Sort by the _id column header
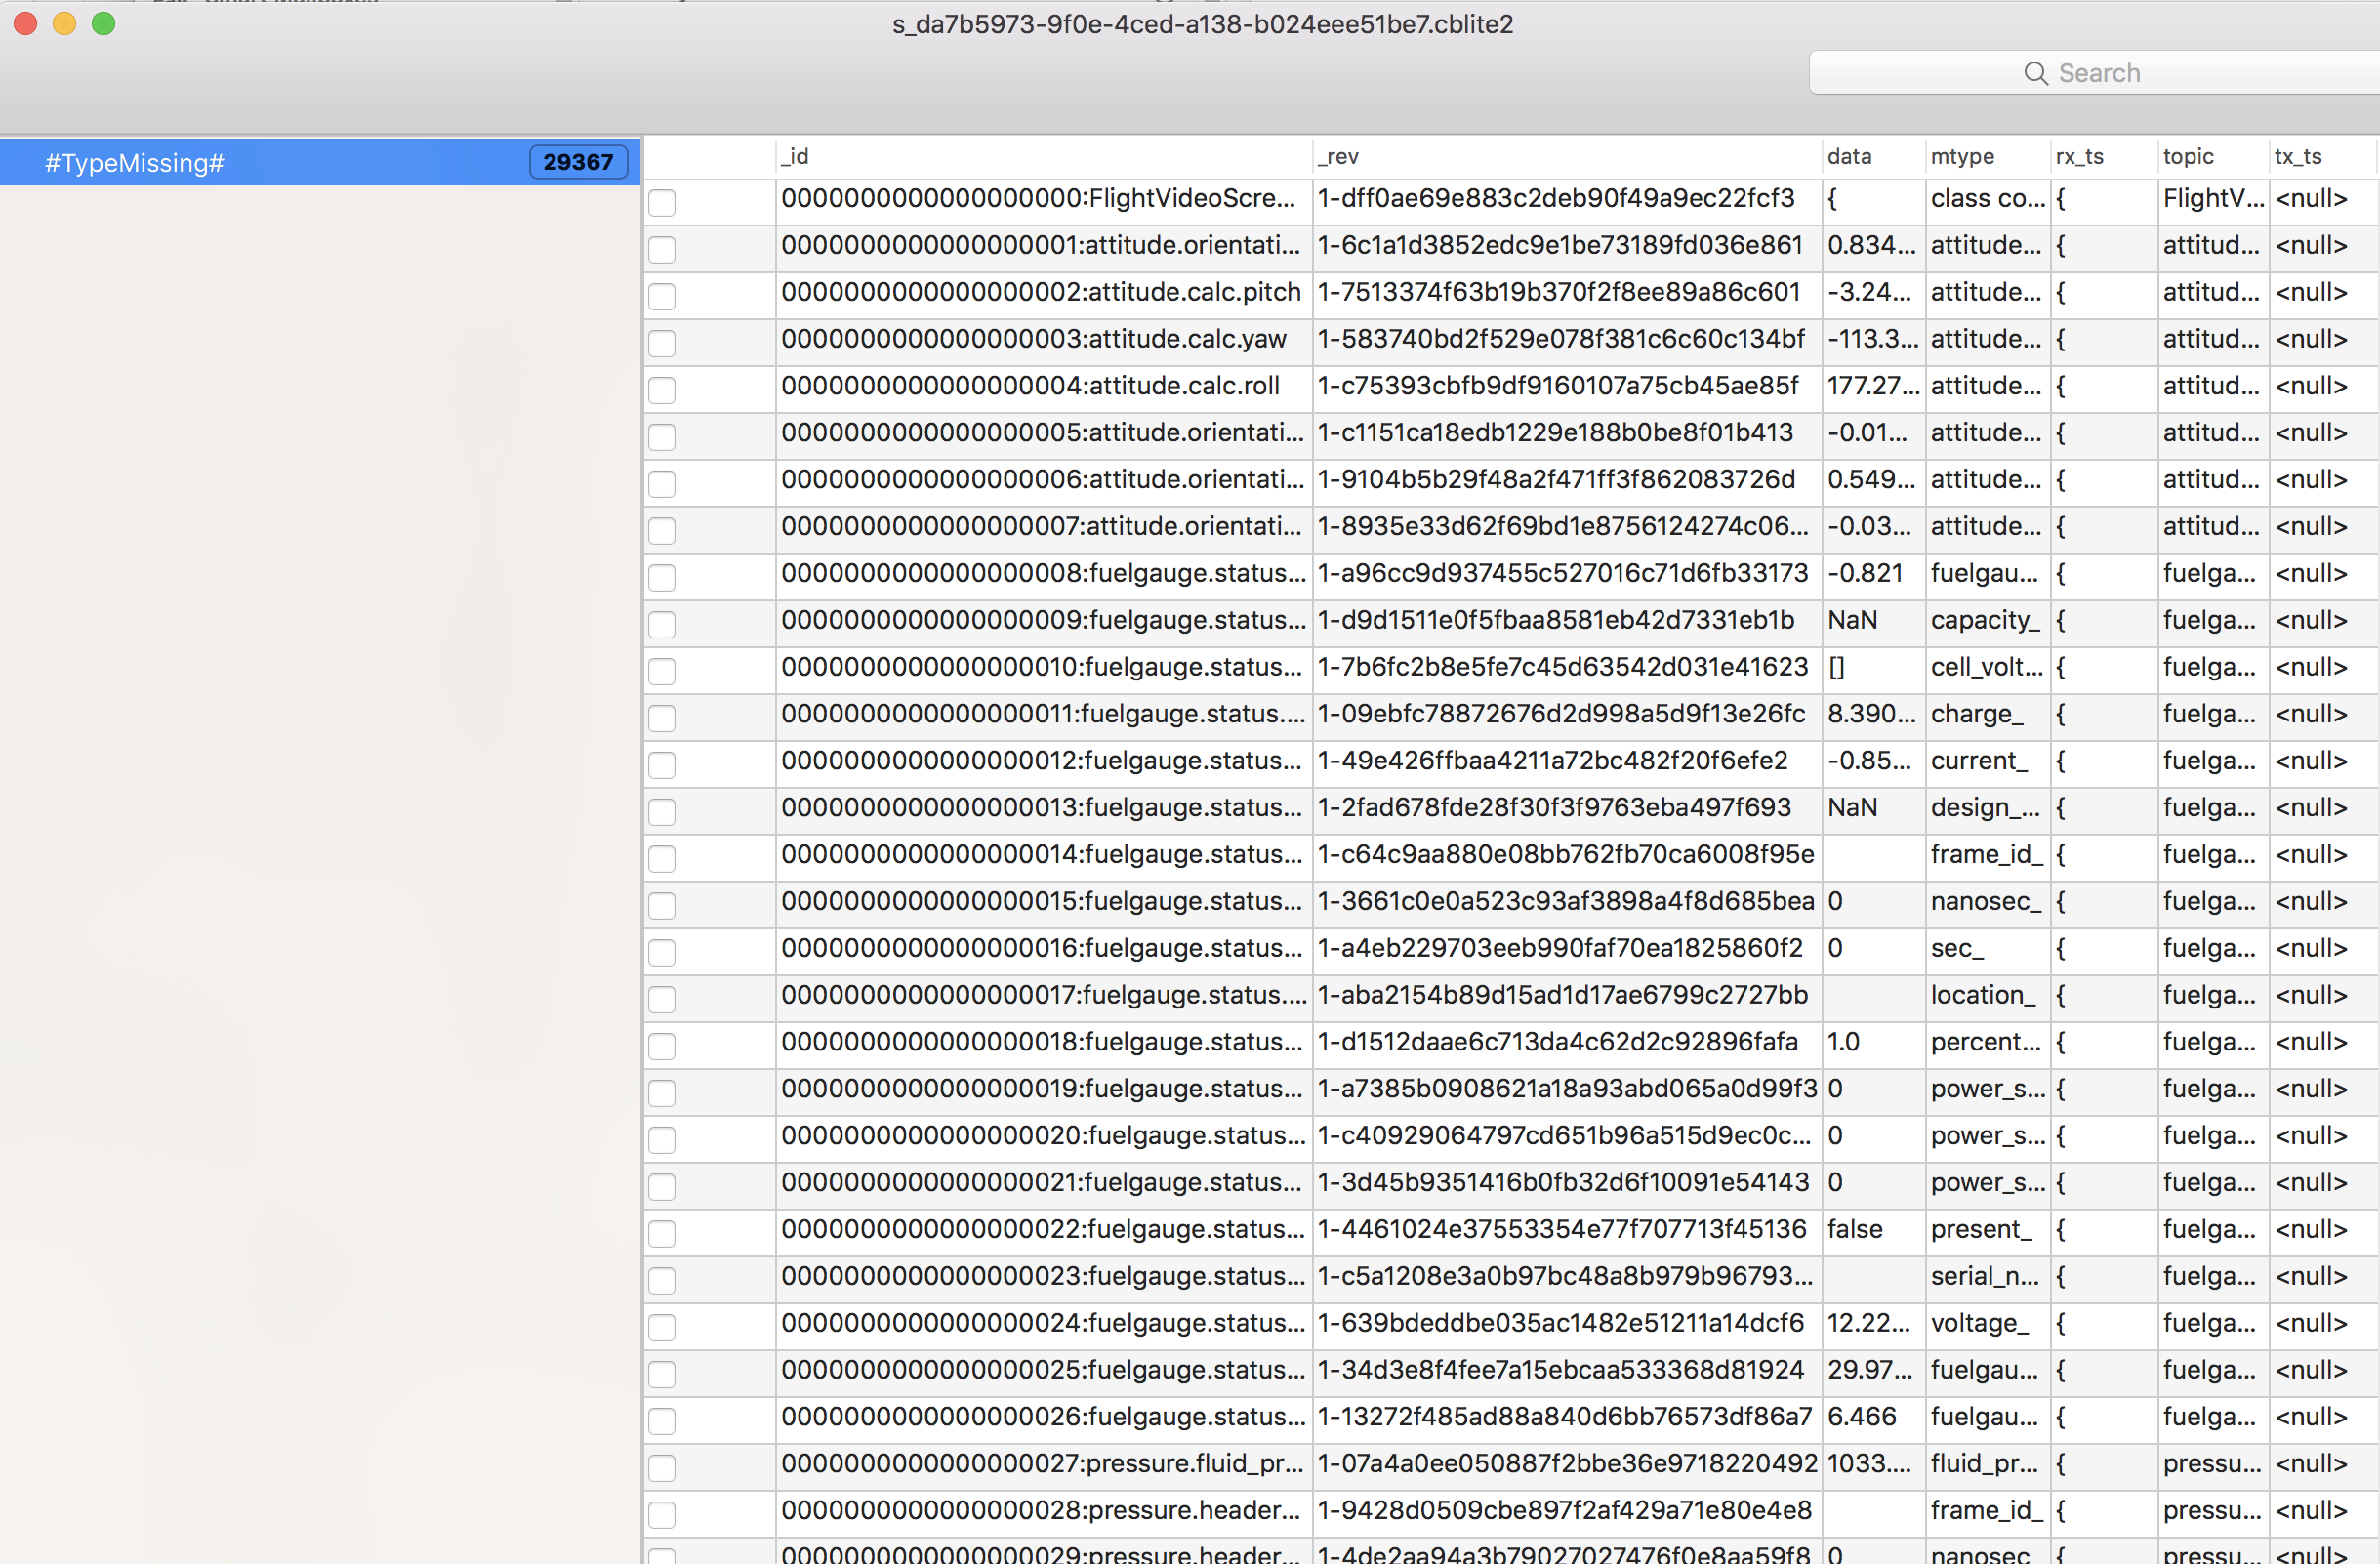 pos(795,156)
